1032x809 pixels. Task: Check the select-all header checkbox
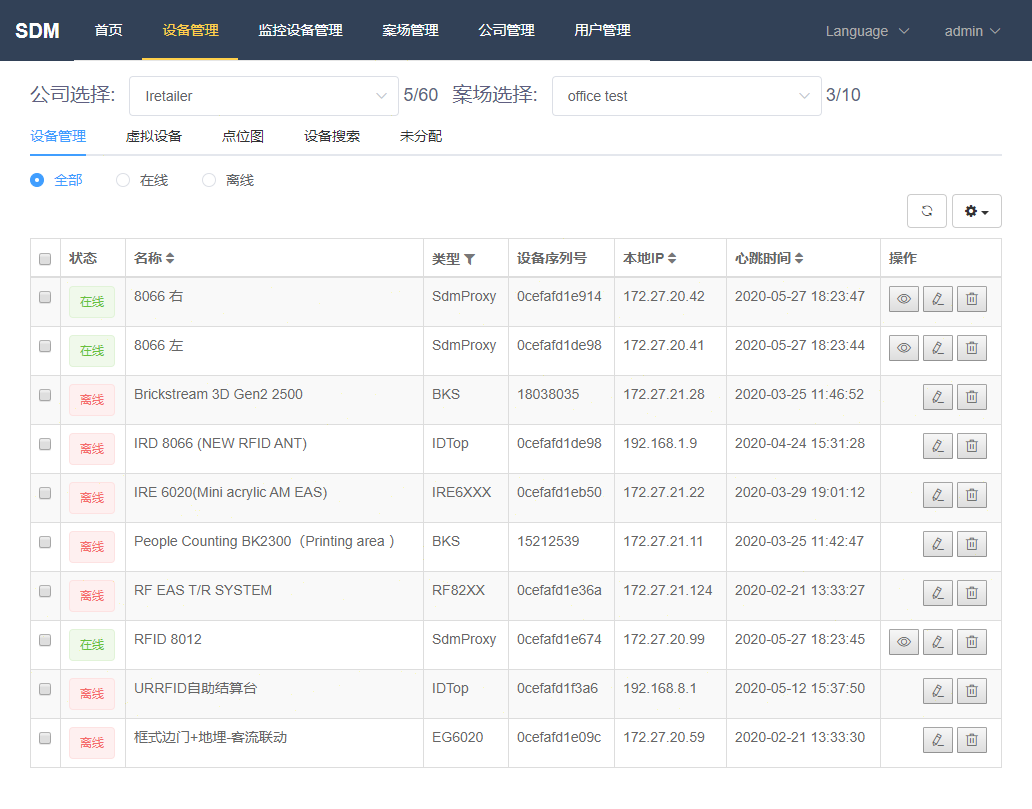tap(45, 259)
